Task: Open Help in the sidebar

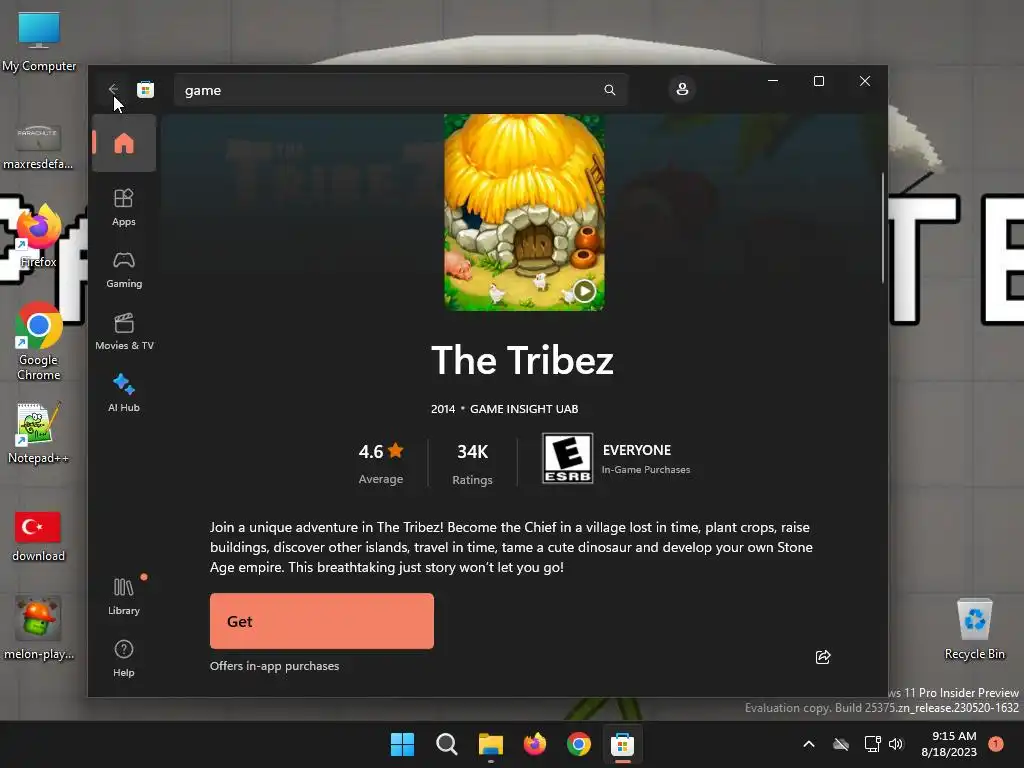Action: [x=124, y=658]
